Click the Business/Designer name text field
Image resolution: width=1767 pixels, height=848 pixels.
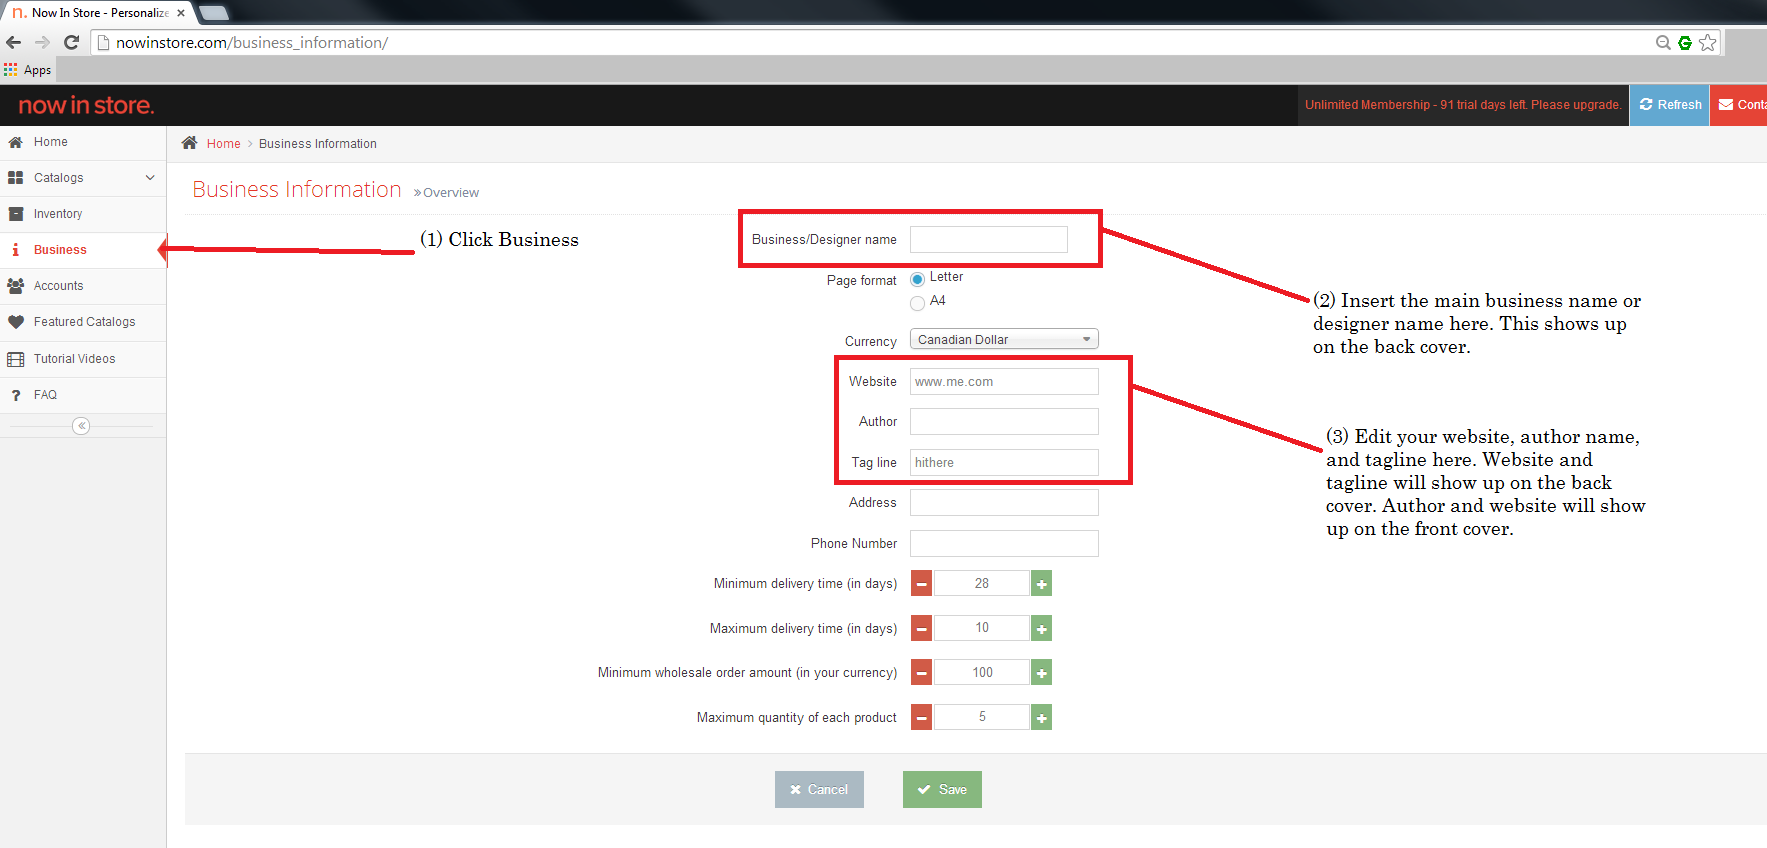tap(988, 240)
